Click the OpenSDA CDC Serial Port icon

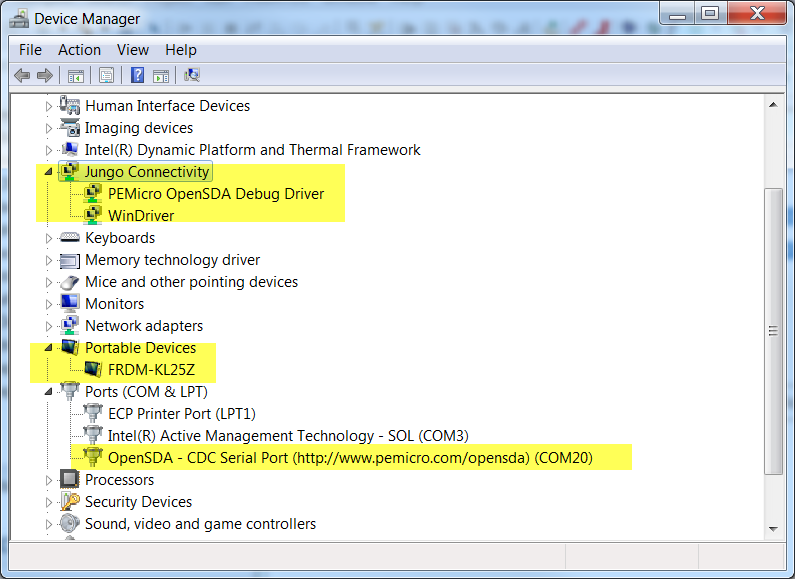[x=92, y=457]
